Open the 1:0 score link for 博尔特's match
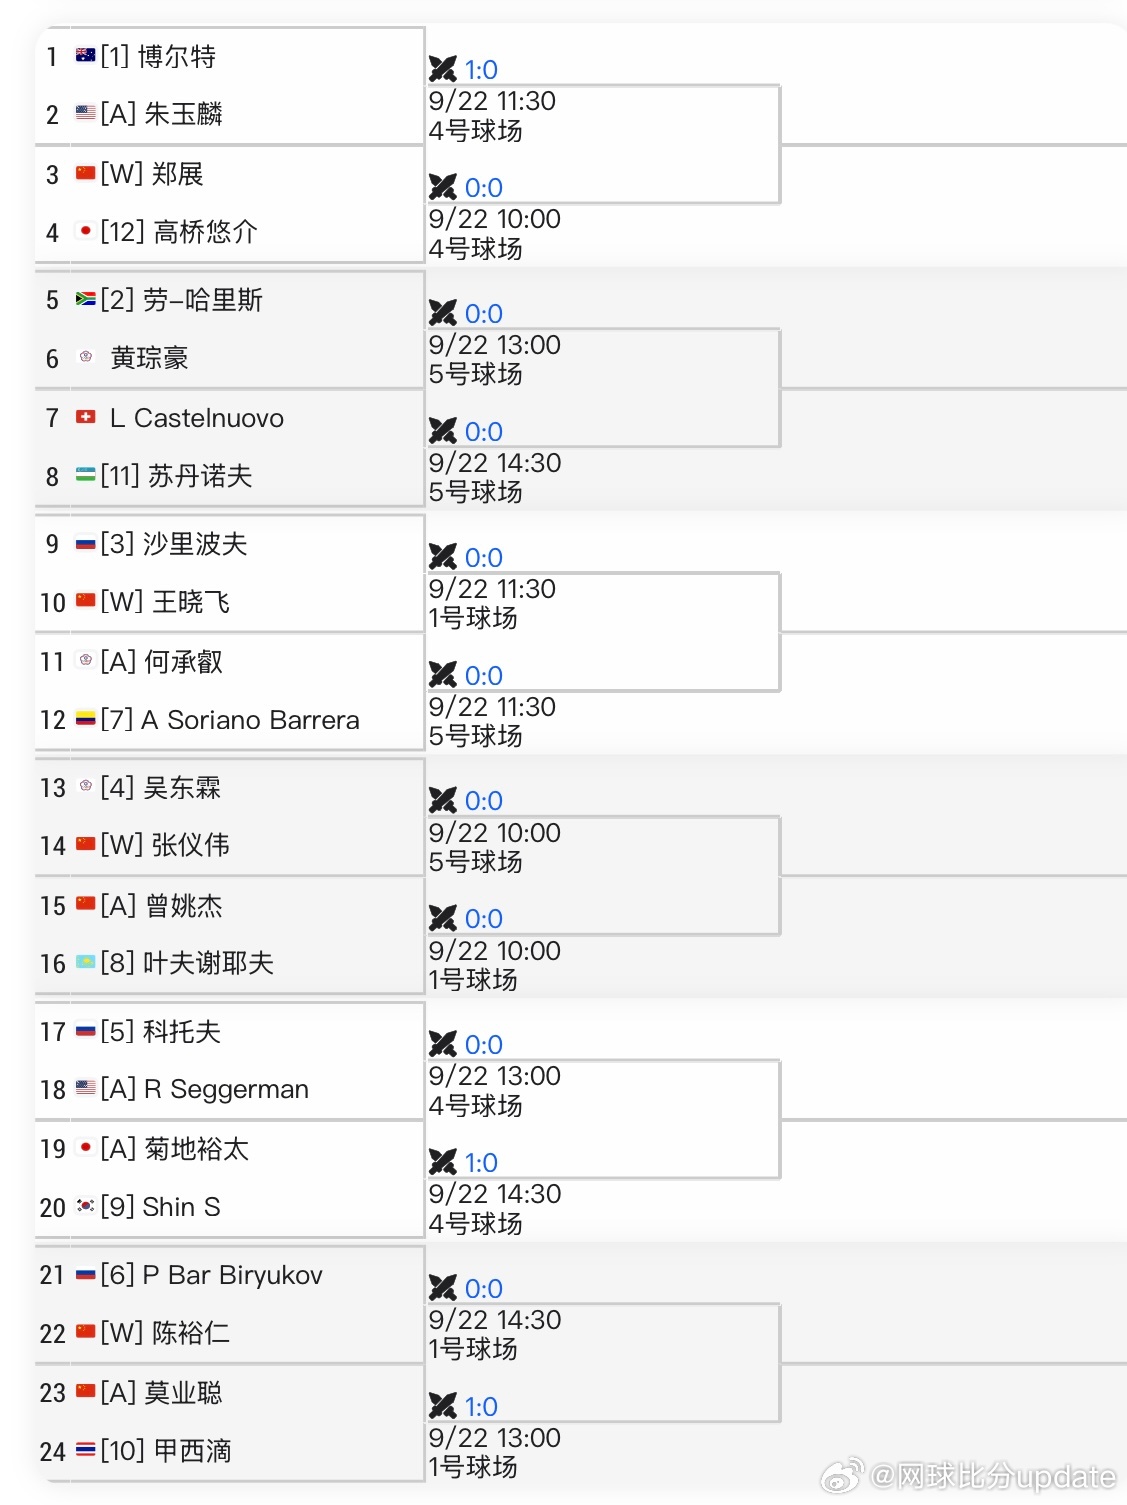Image resolution: width=1127 pixels, height=1505 pixels. (481, 70)
